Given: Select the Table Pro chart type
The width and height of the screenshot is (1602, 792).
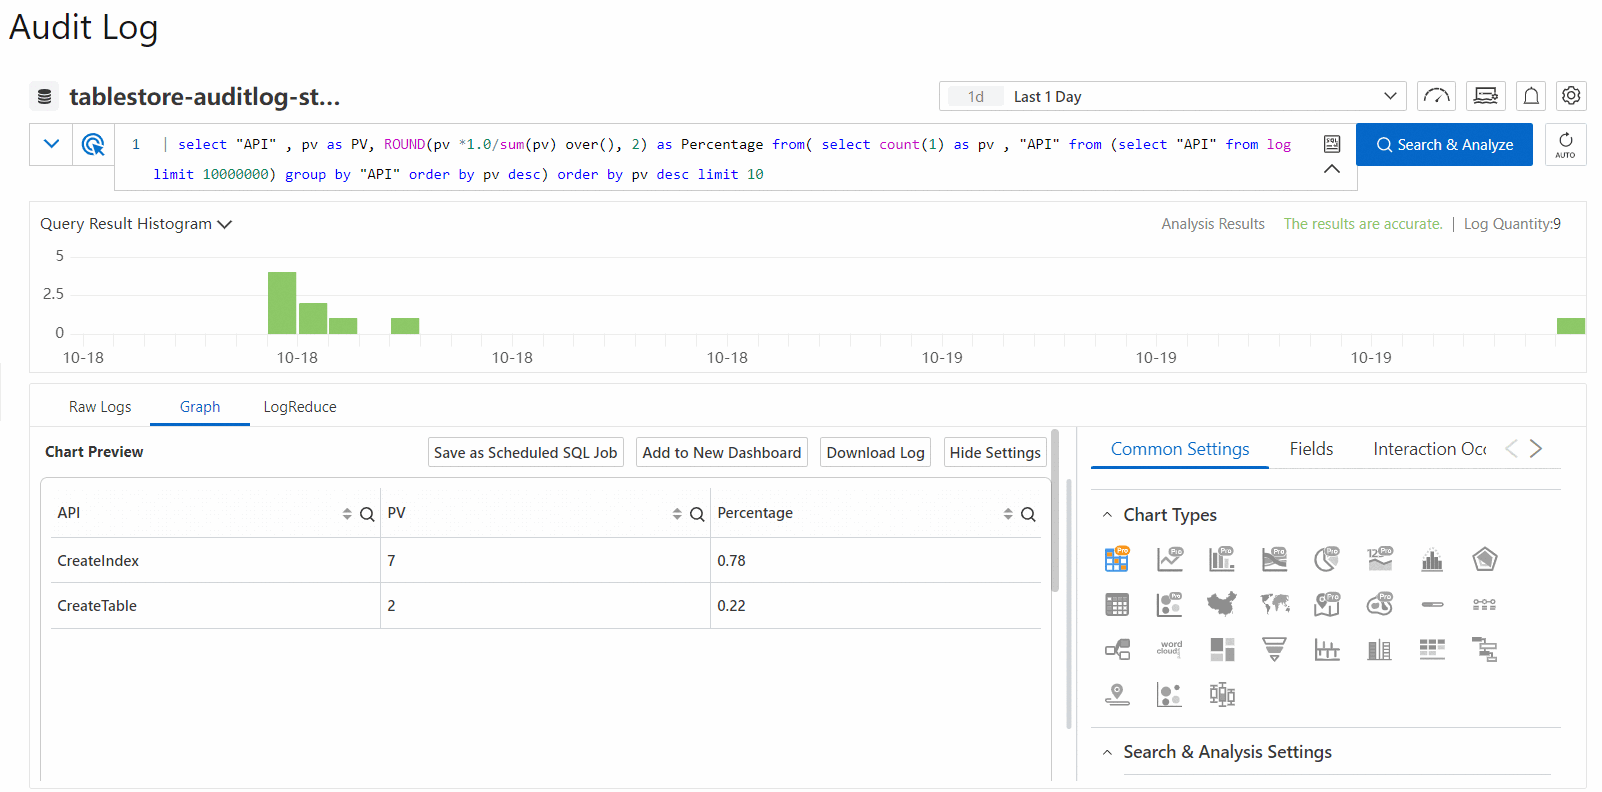Looking at the screenshot, I should (x=1117, y=559).
